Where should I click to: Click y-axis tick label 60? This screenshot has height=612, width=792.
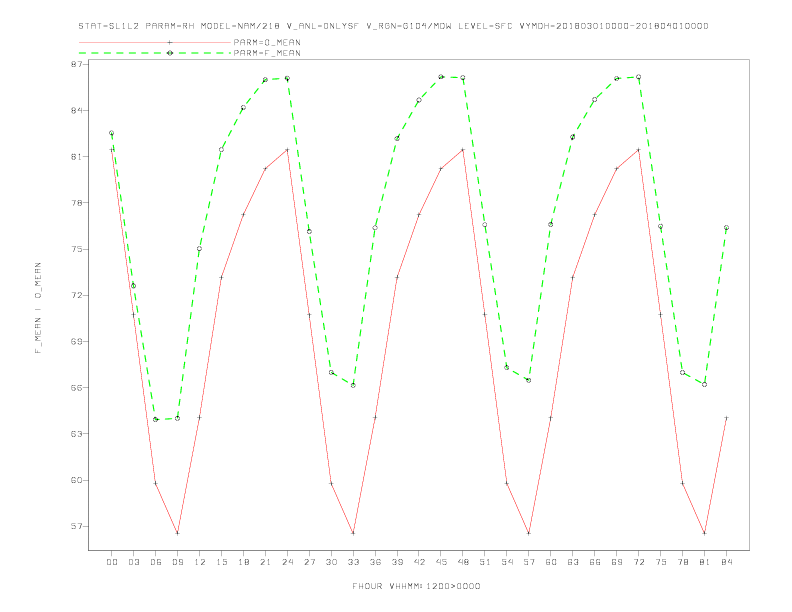click(x=78, y=480)
